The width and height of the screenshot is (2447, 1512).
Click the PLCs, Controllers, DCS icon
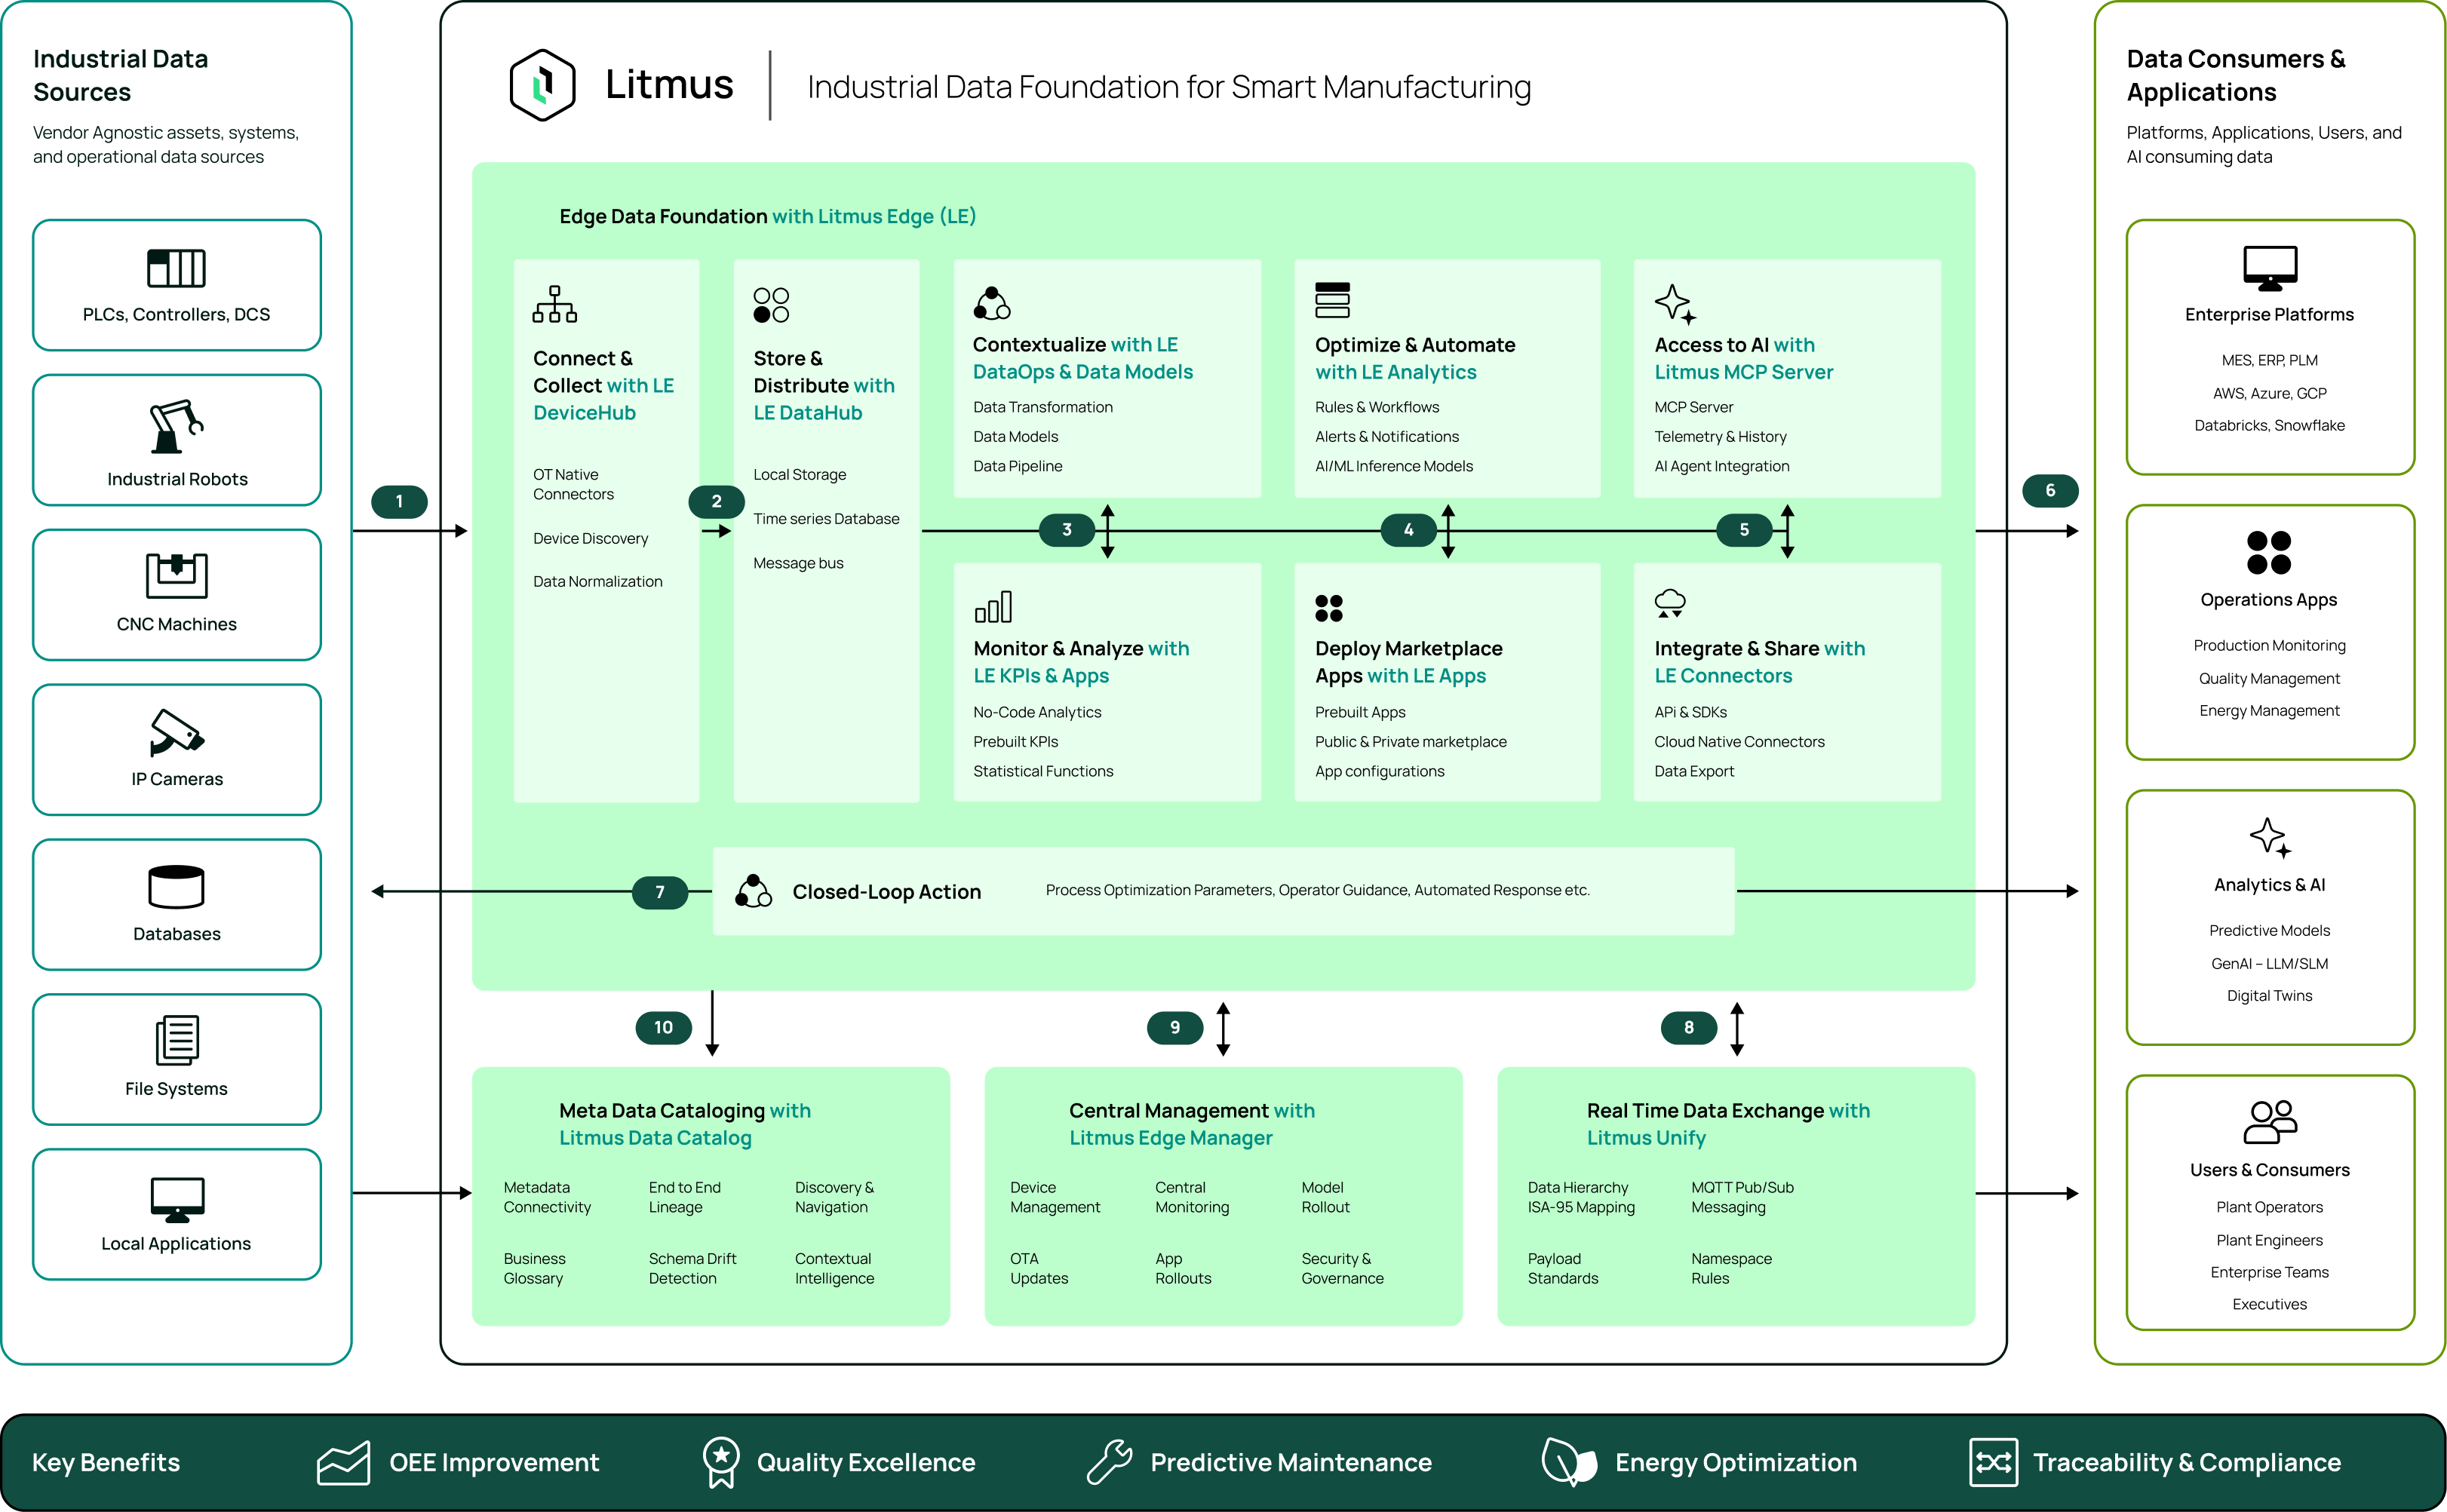click(x=176, y=268)
